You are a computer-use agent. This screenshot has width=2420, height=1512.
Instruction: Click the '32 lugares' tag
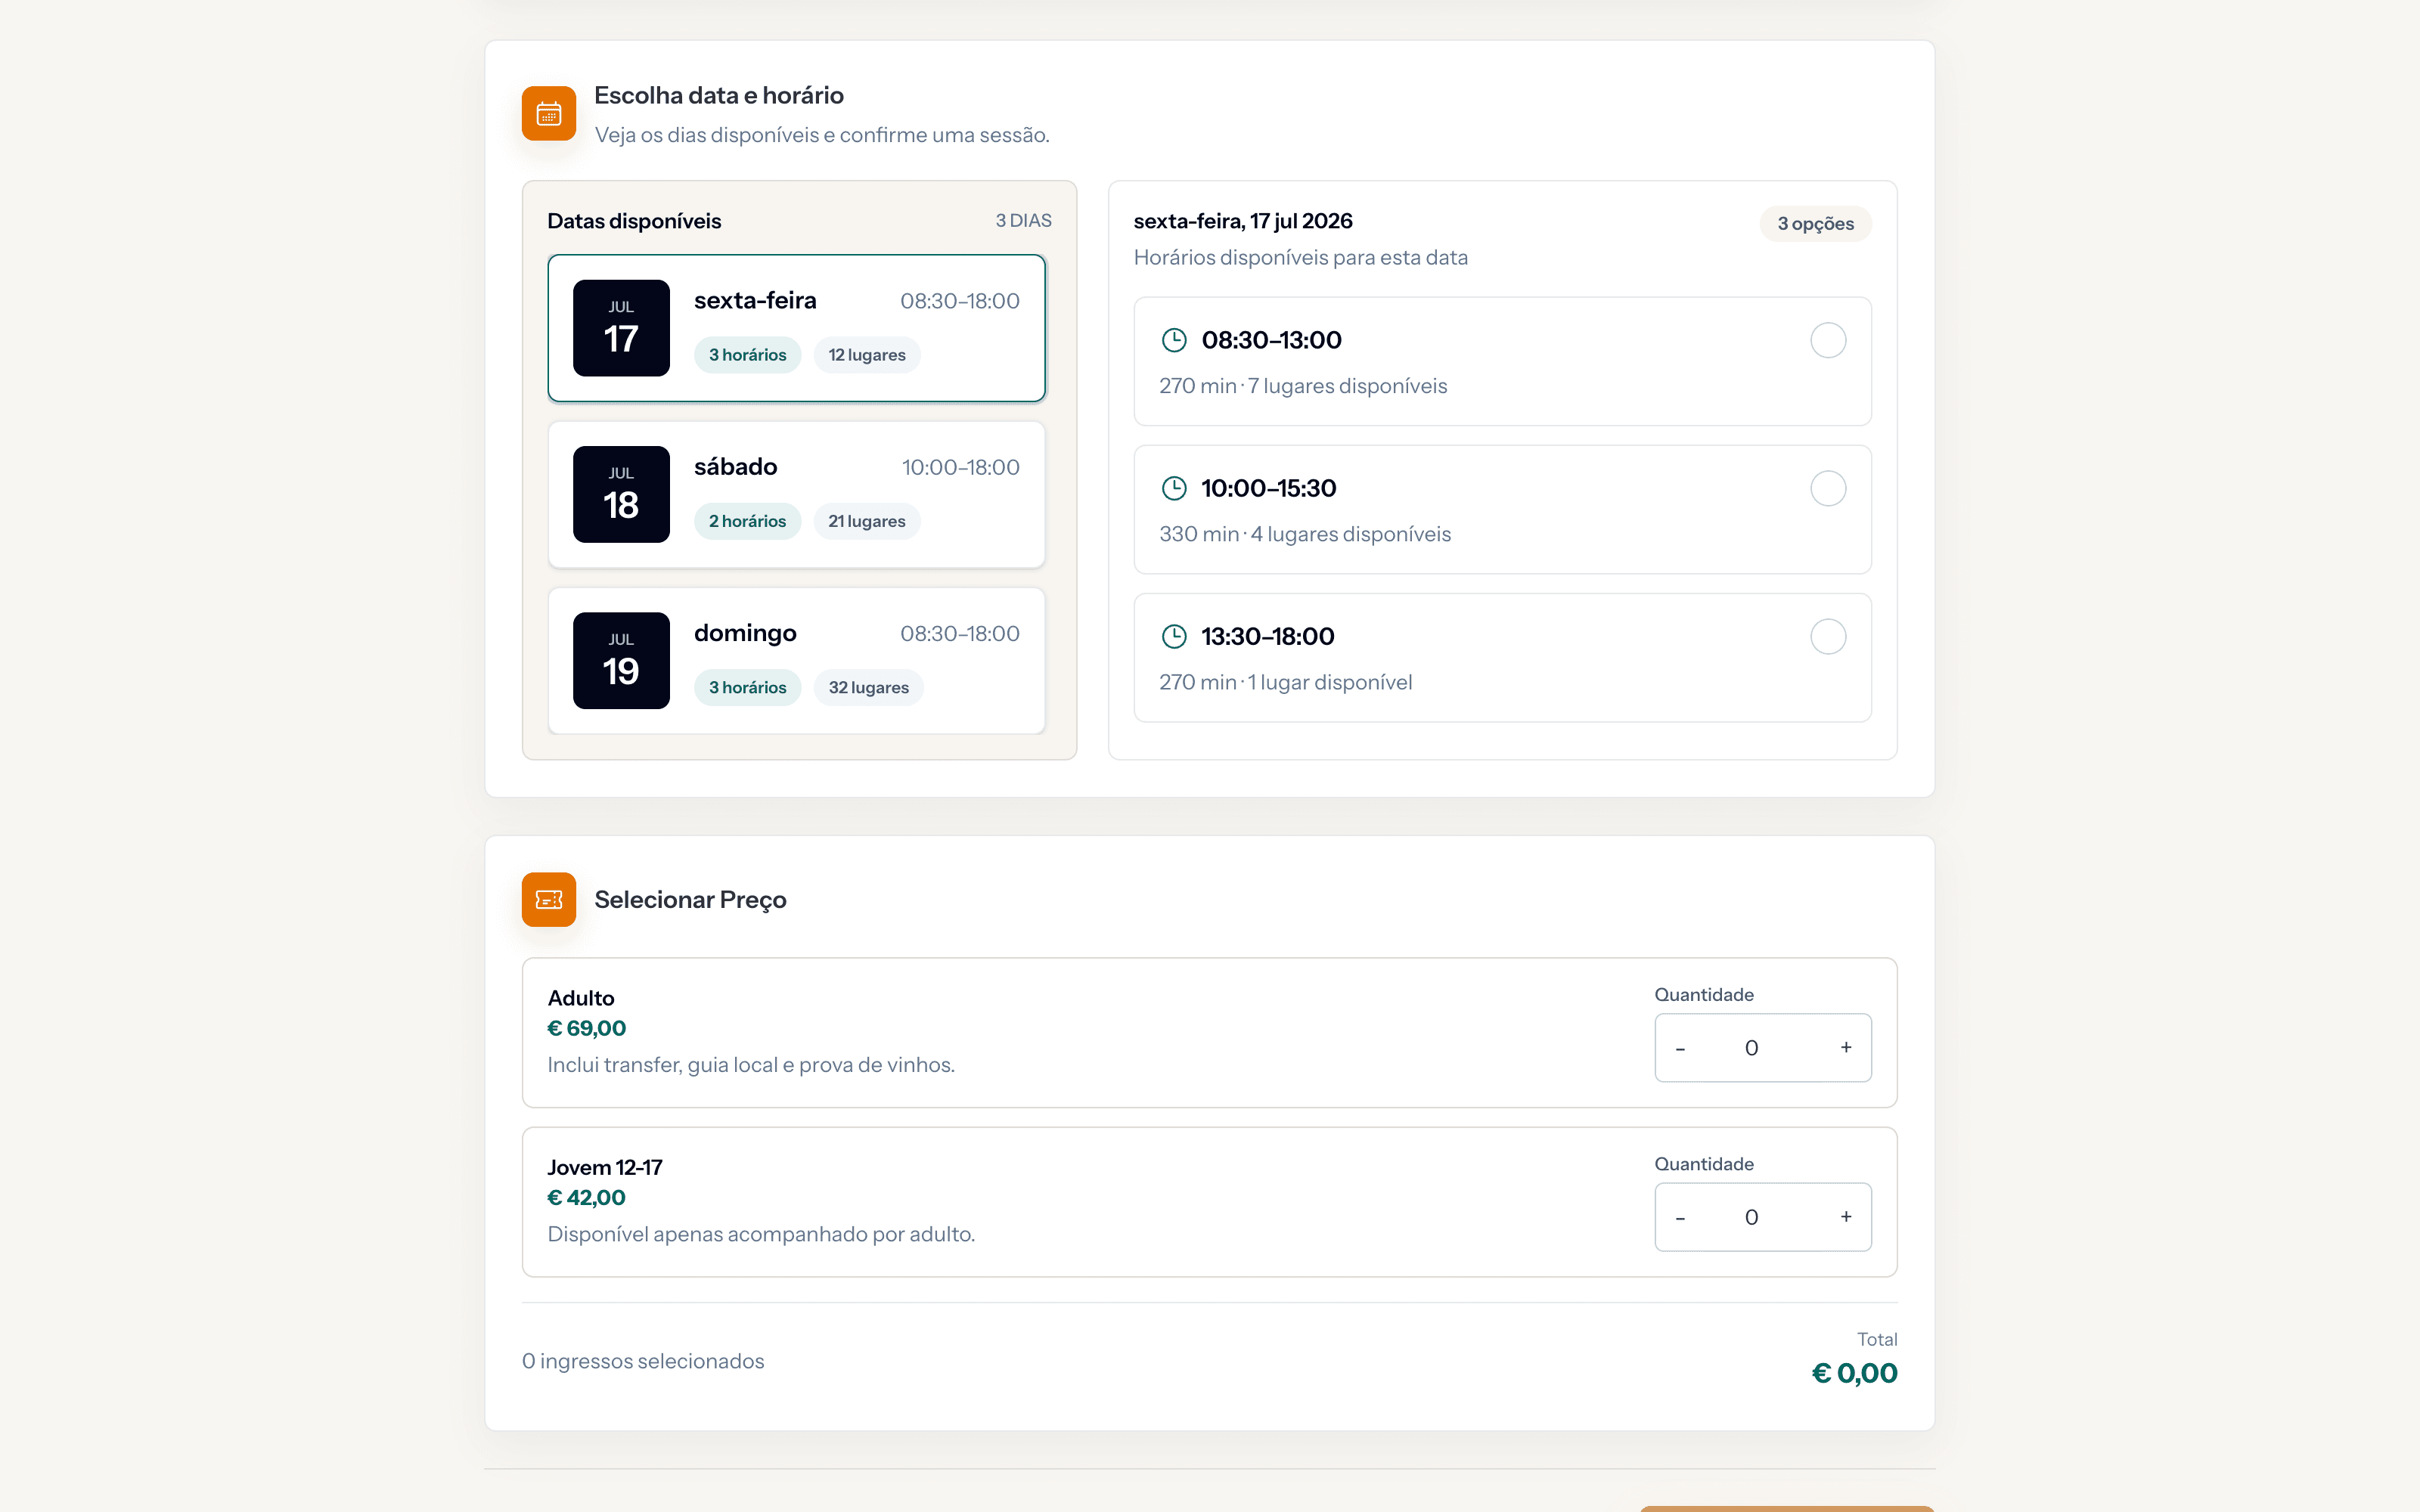point(869,687)
